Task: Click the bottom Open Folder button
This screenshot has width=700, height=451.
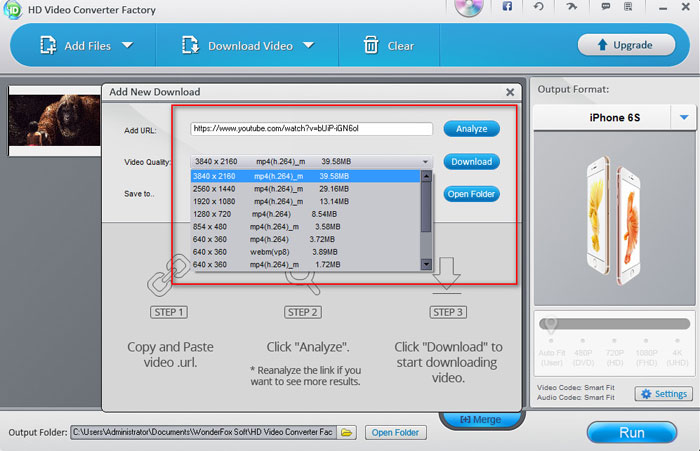Action: pyautogui.click(x=396, y=432)
